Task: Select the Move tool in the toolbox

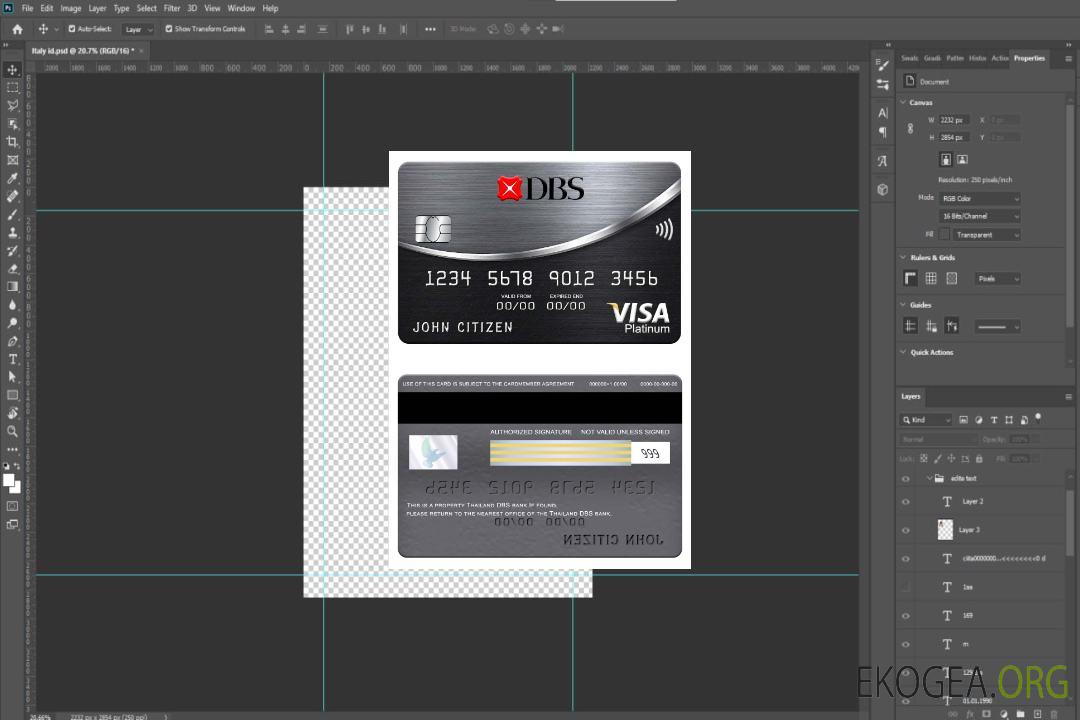Action: (12, 70)
